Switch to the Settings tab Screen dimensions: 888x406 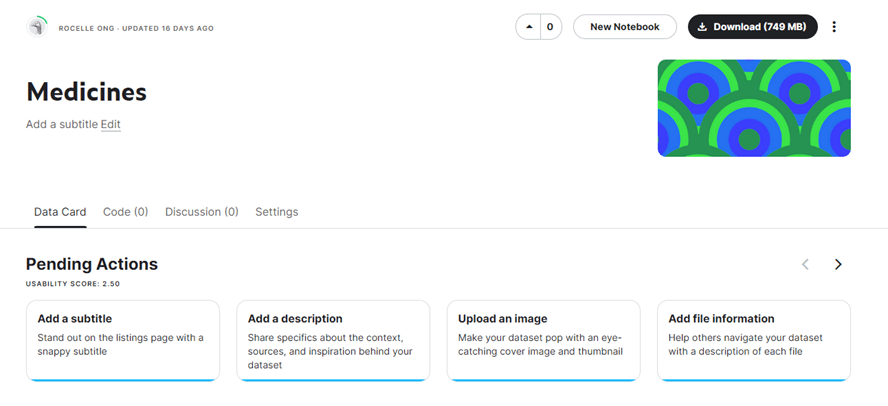276,212
